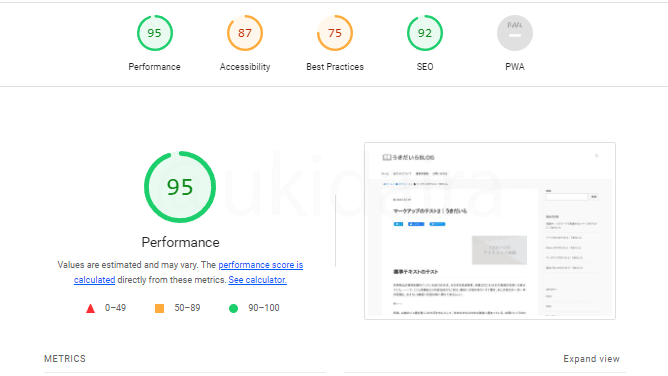Open the Best Practices score gauge 75
Screen dimensions: 668x376
point(335,33)
